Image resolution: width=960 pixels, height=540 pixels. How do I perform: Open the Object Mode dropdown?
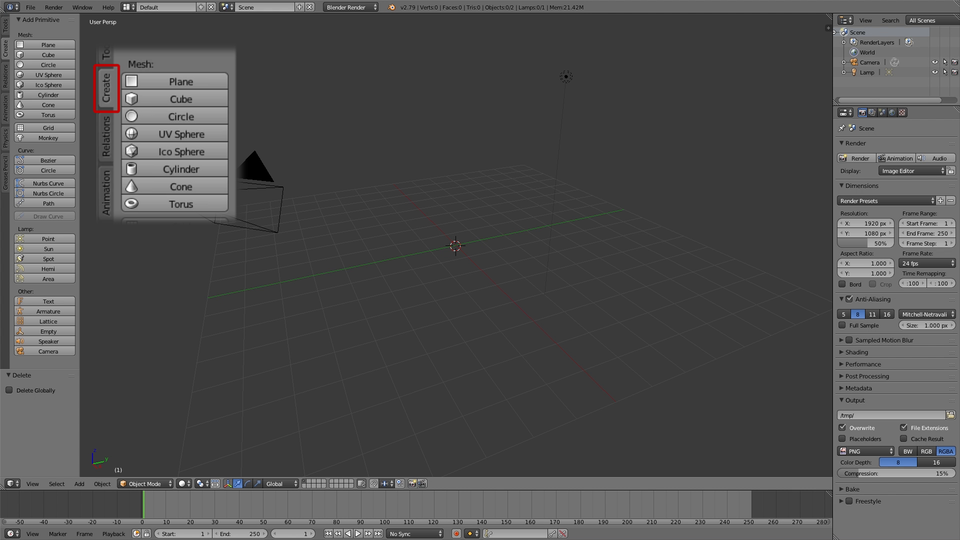[146, 484]
